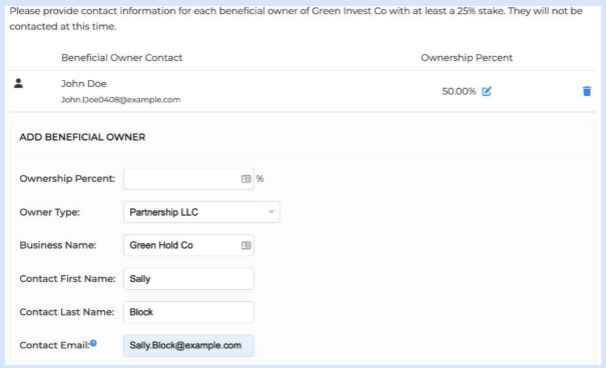Click the person icon beside John Doe
Image resolution: width=606 pixels, height=368 pixels.
18,83
